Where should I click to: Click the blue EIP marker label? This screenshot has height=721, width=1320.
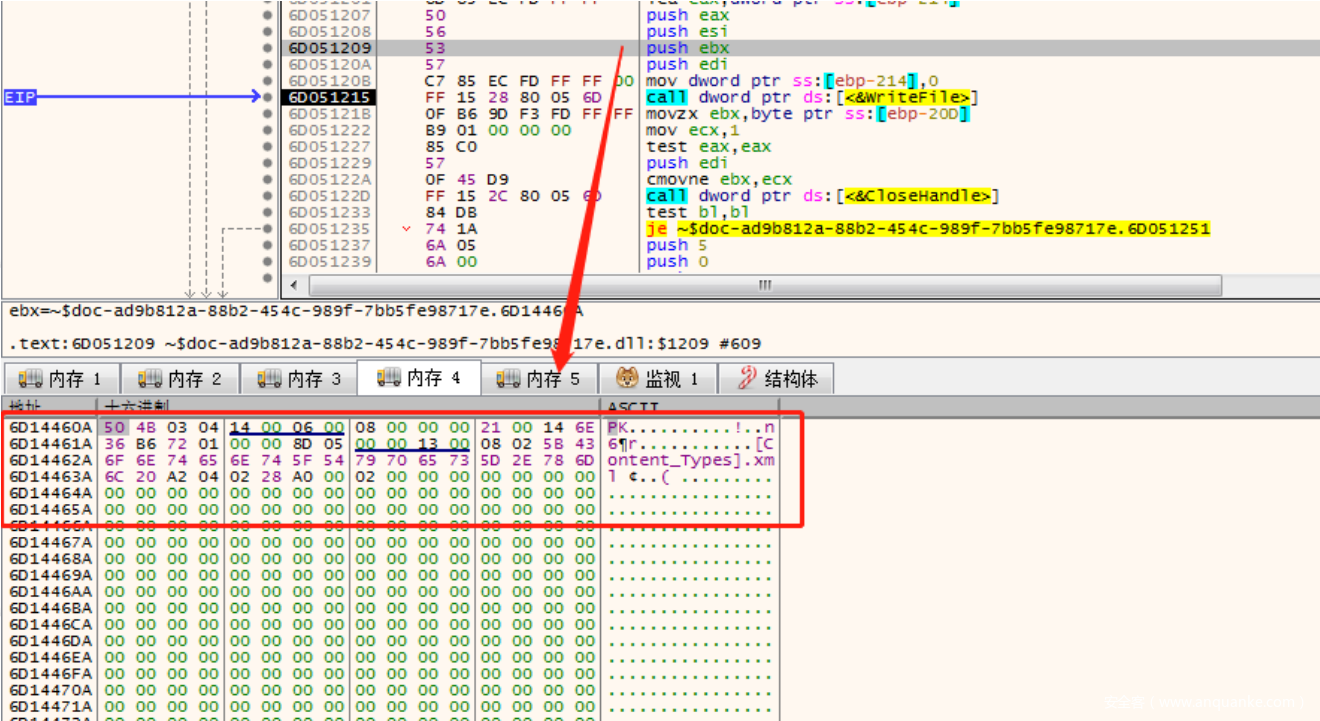[x=20, y=97]
